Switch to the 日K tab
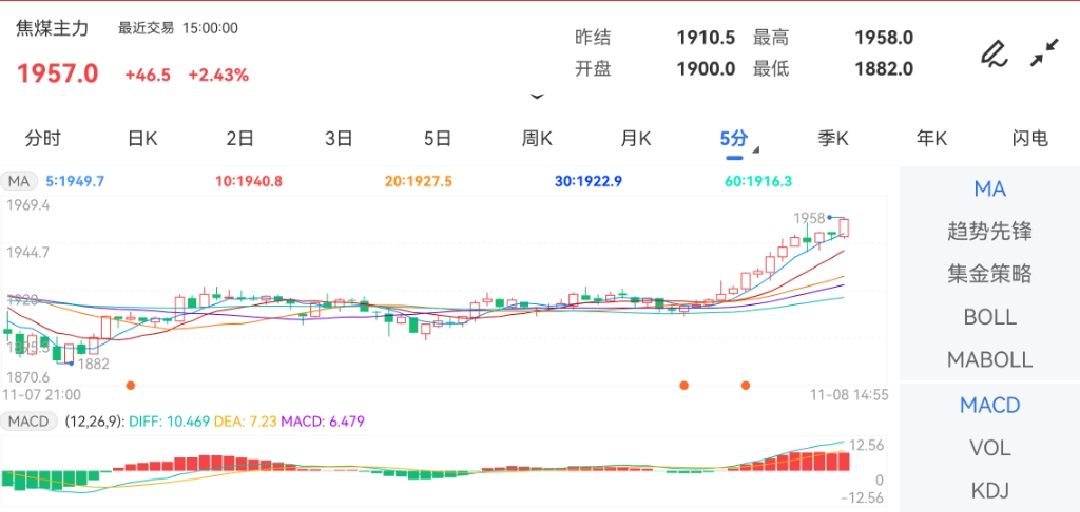 (143, 138)
